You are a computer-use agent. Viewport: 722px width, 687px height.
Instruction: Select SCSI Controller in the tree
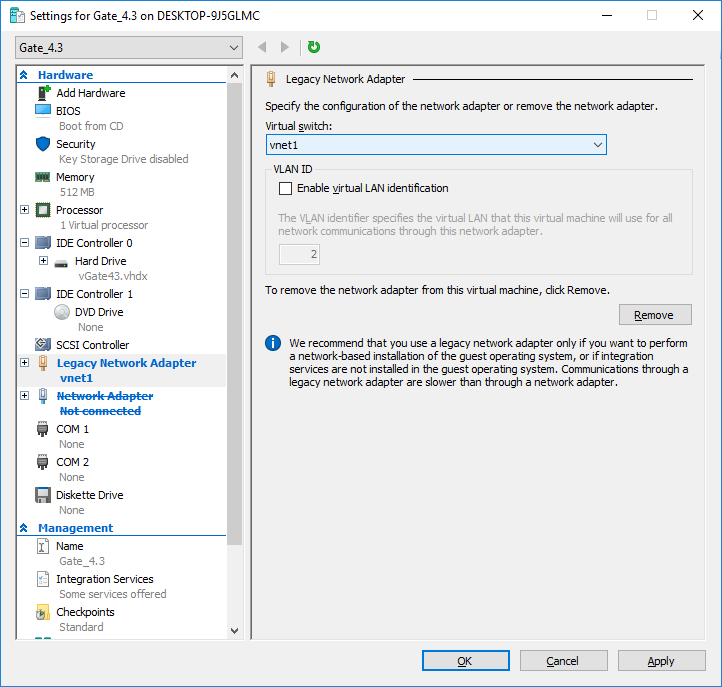tap(93, 345)
